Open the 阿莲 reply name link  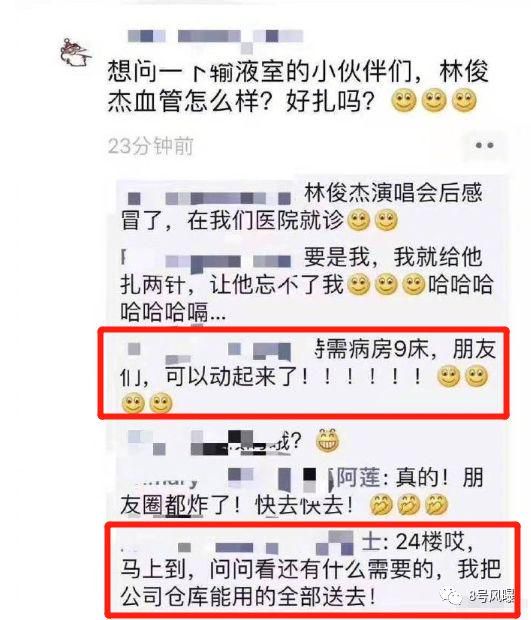pos(358,477)
